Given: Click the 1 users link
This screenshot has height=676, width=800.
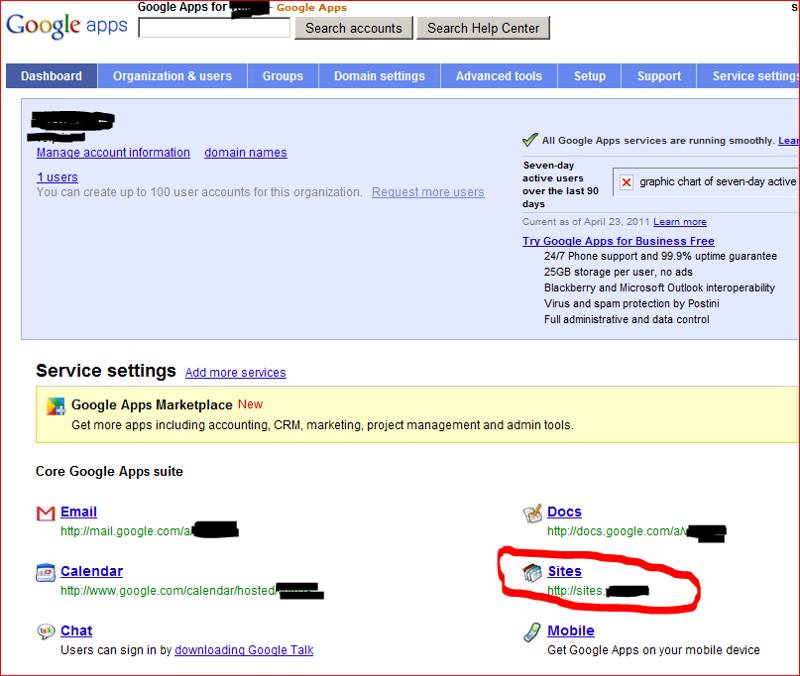Looking at the screenshot, I should click(57, 177).
